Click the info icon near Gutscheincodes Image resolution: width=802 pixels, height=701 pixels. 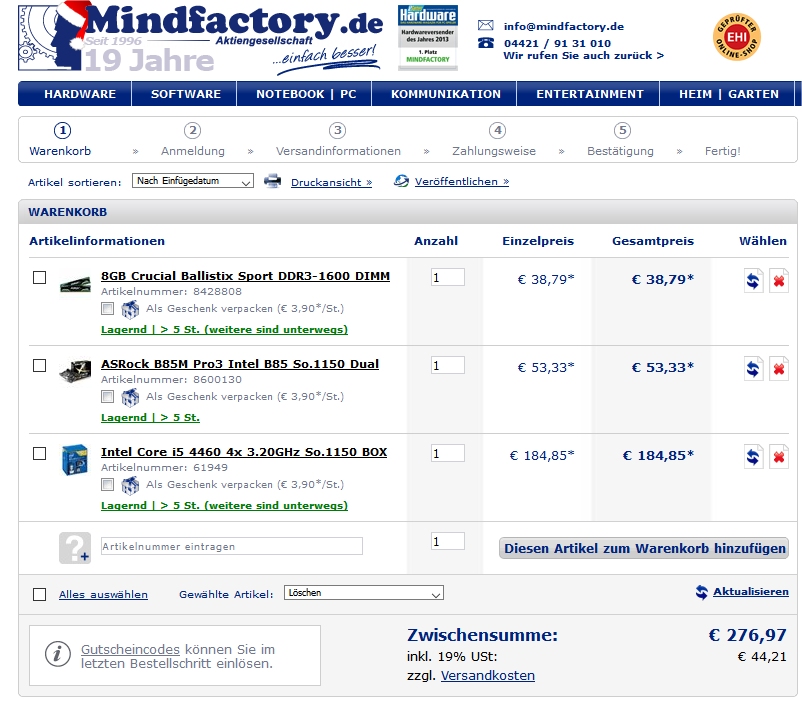[57, 654]
